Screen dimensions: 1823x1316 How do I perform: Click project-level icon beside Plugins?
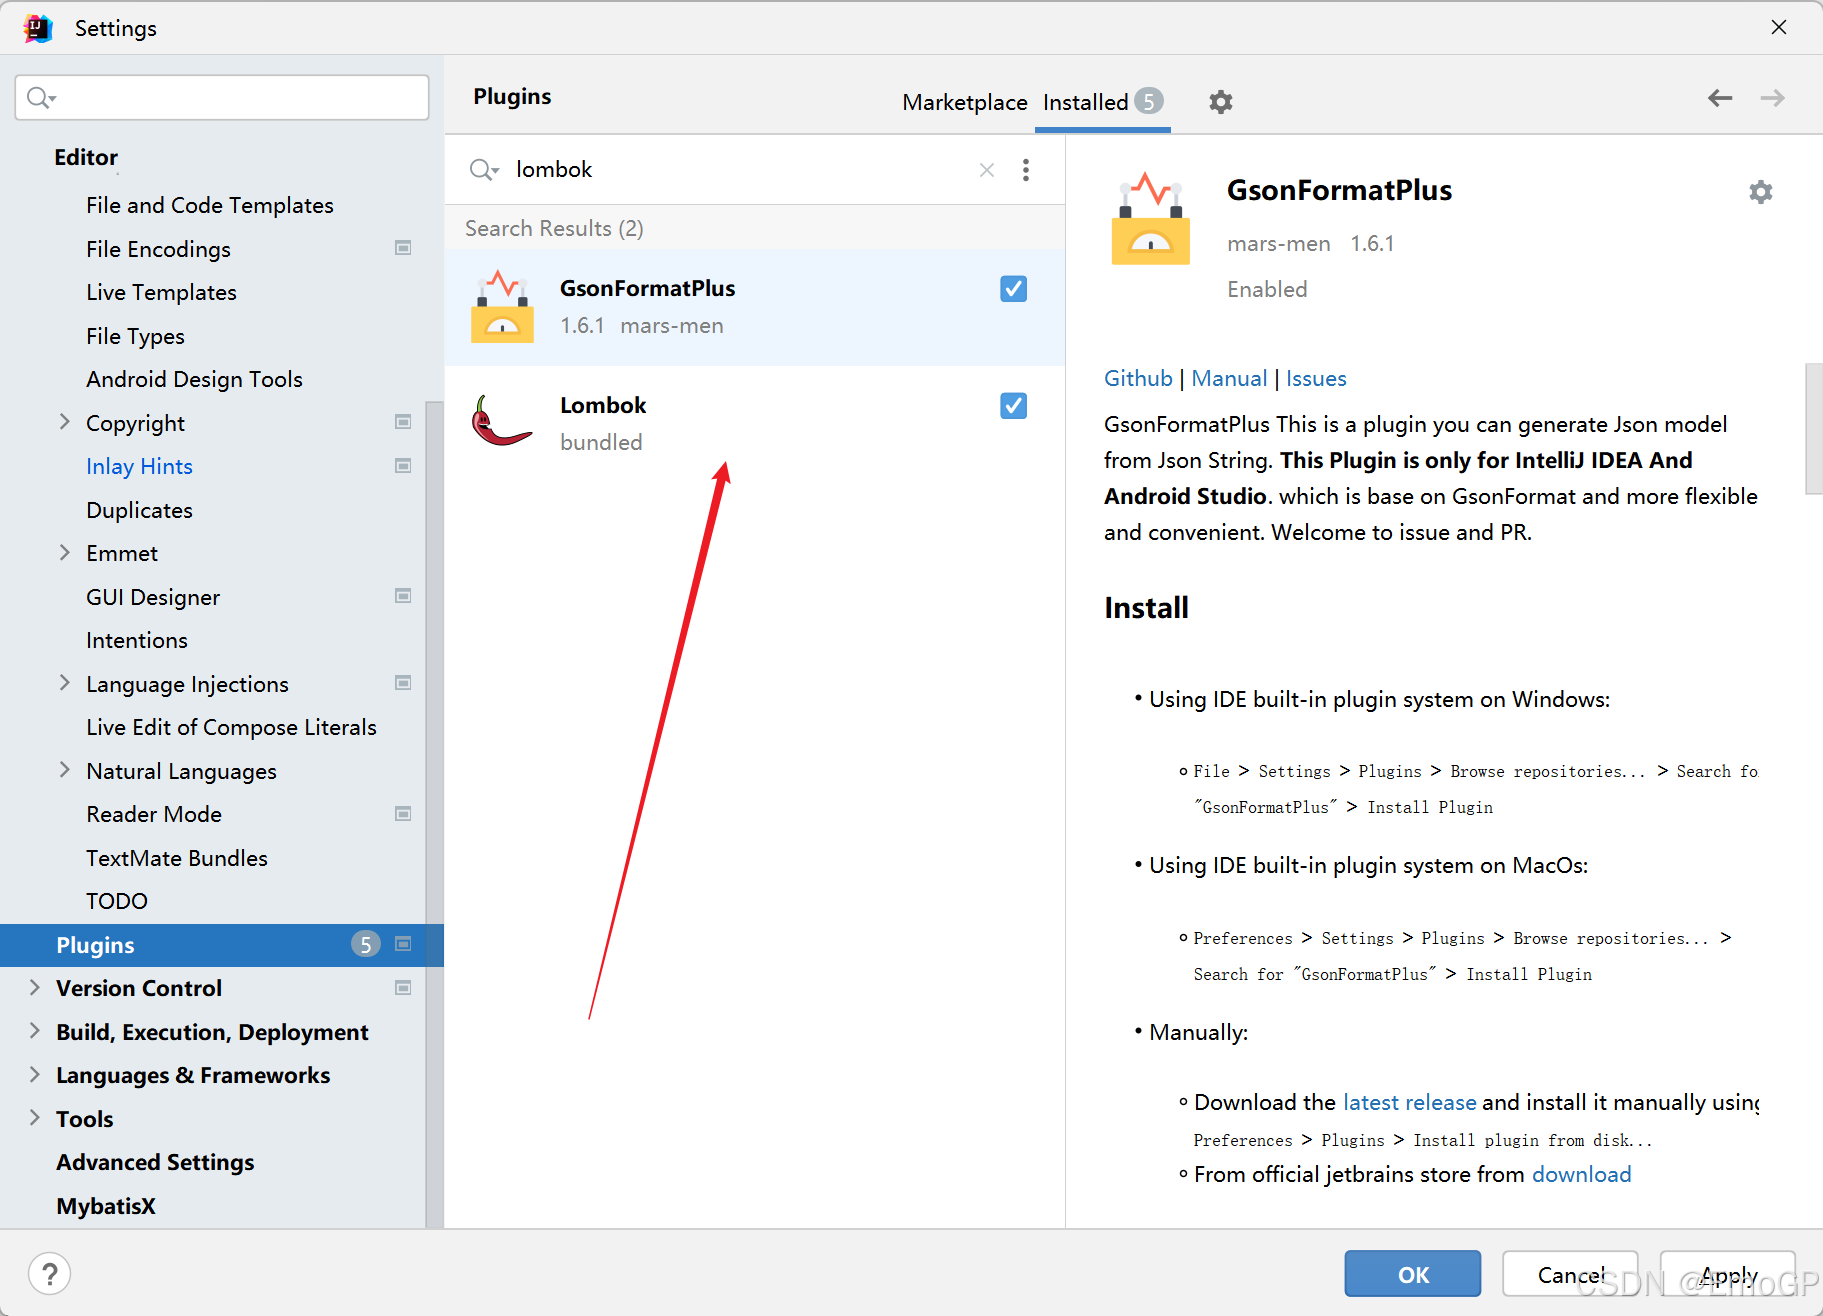[403, 944]
